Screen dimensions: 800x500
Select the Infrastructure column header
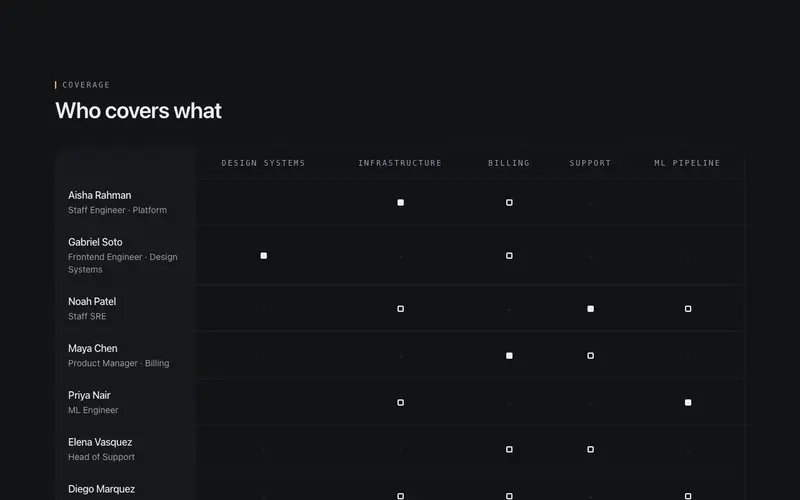(400, 163)
